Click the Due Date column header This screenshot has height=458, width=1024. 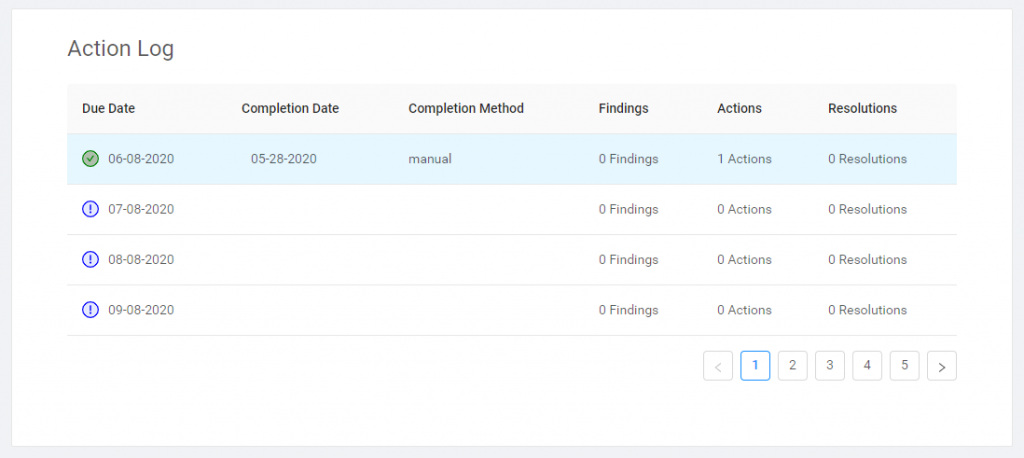108,108
